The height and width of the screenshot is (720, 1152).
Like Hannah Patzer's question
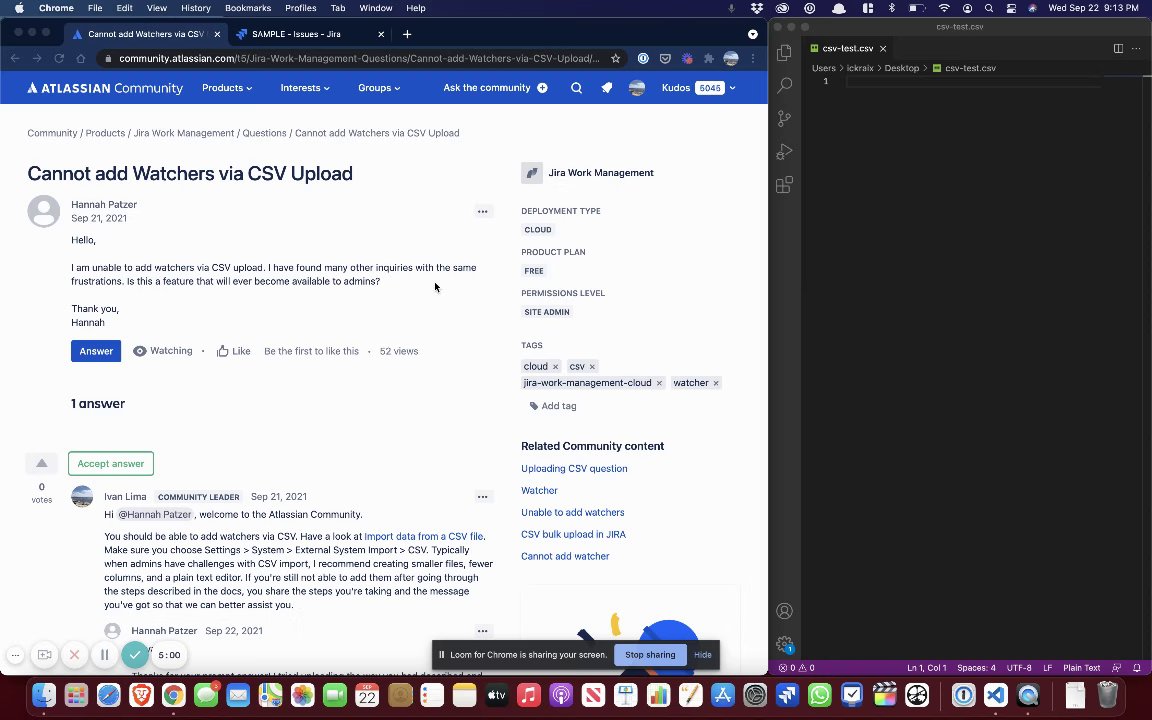pos(234,351)
